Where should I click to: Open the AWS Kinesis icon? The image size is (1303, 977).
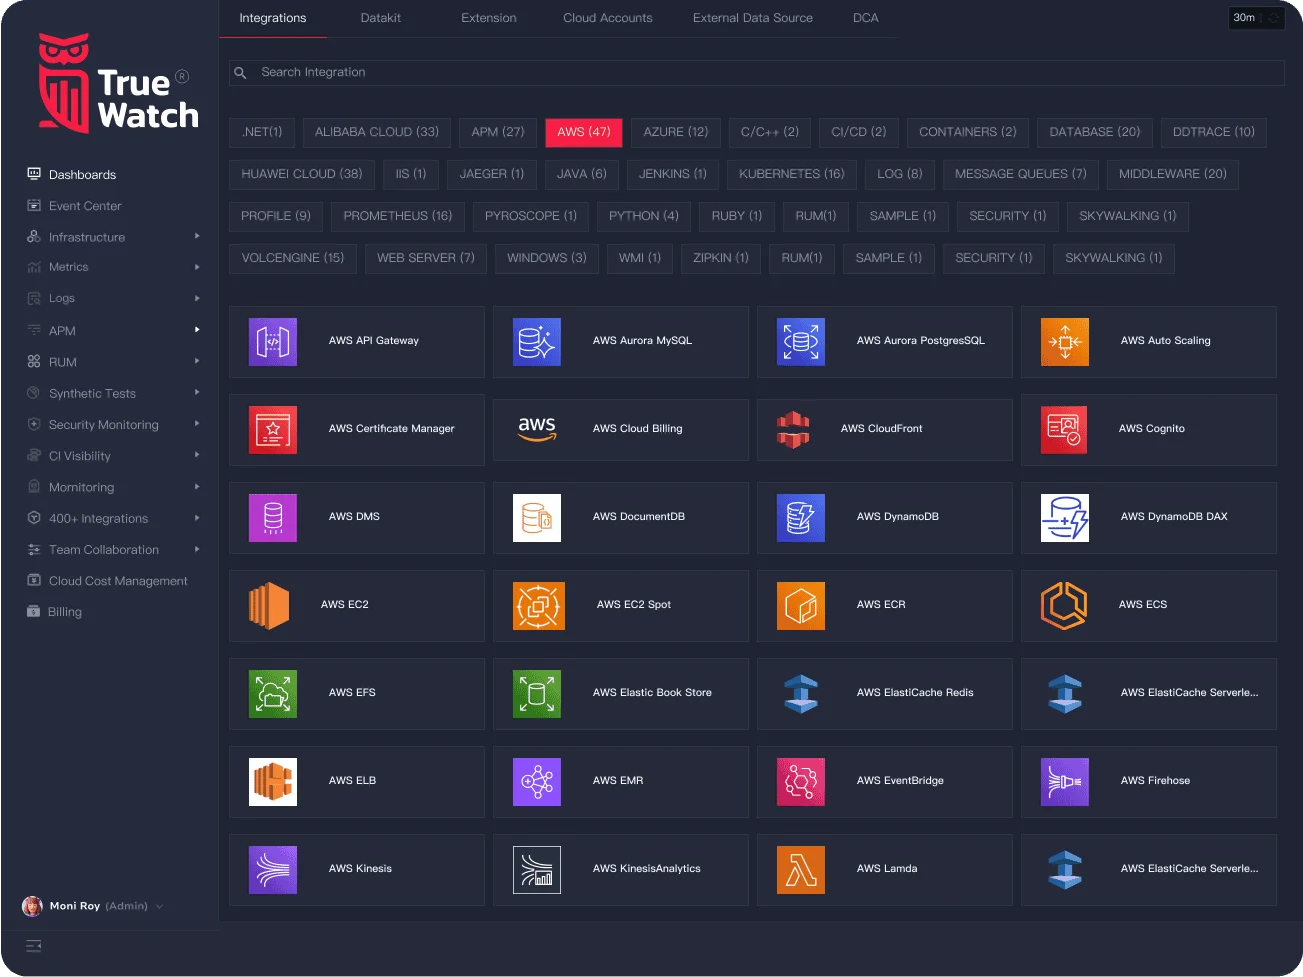pos(273,870)
